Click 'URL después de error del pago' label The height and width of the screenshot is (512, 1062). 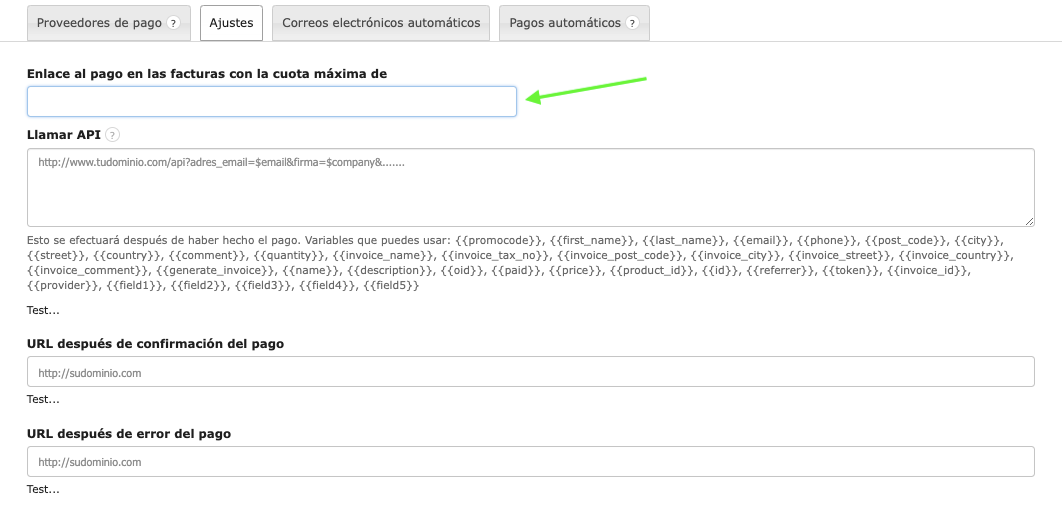(x=129, y=434)
